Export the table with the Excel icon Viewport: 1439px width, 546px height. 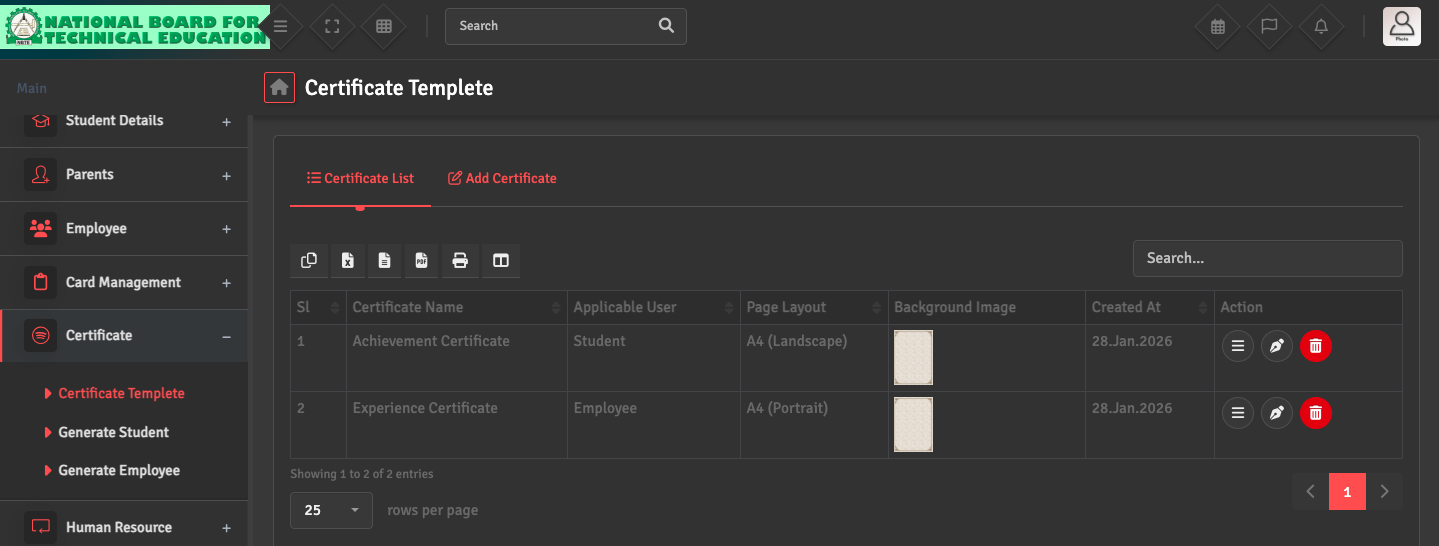(347, 261)
